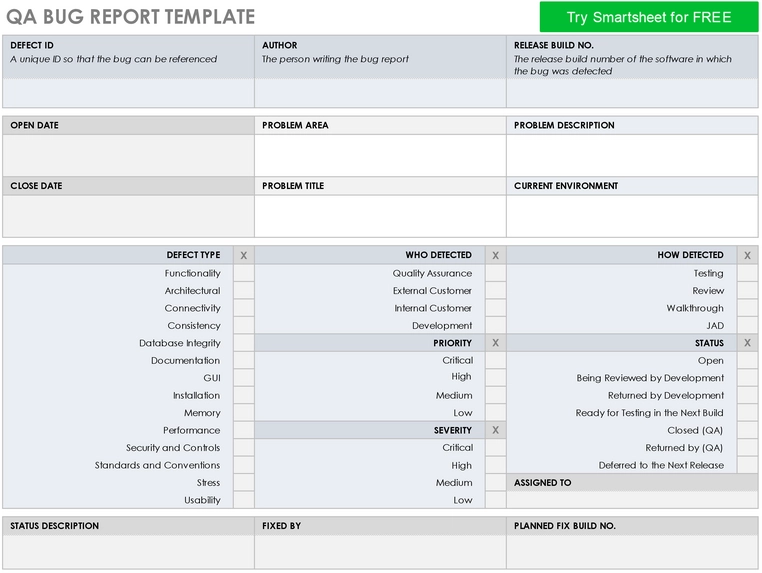The width and height of the screenshot is (762, 573).
Task: Check the High box under Severity
Action: click(495, 465)
